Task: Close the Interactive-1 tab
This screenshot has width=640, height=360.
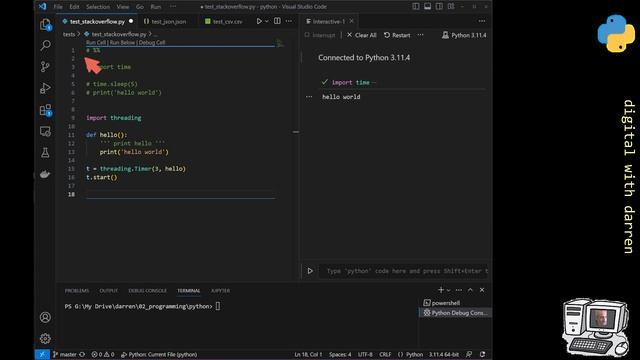Action: coord(351,21)
